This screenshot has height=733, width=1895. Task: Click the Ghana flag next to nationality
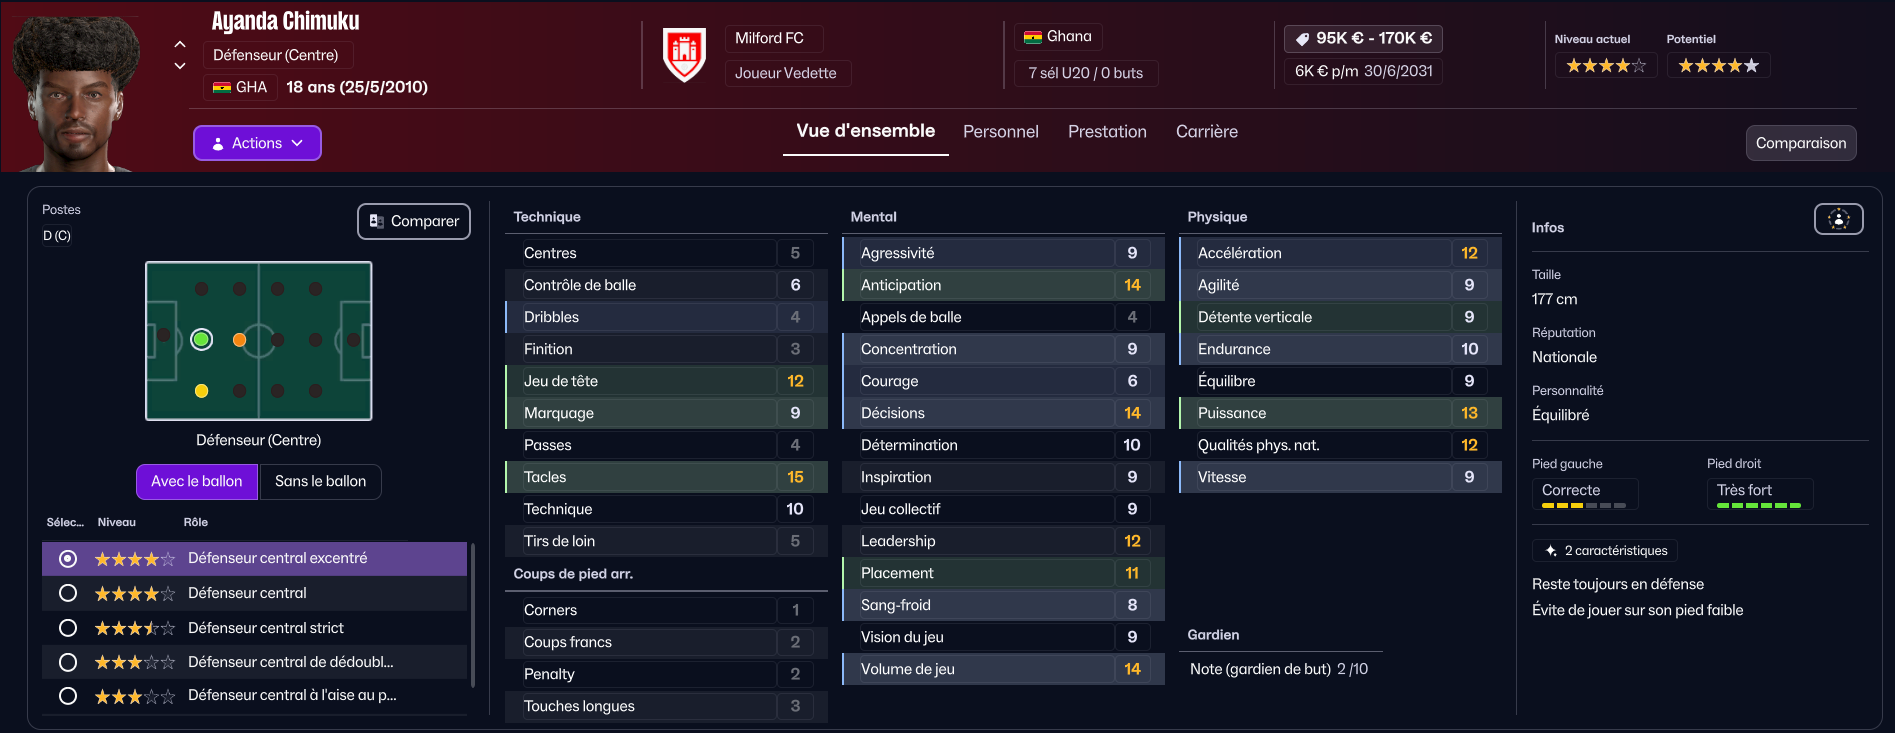pos(1033,37)
